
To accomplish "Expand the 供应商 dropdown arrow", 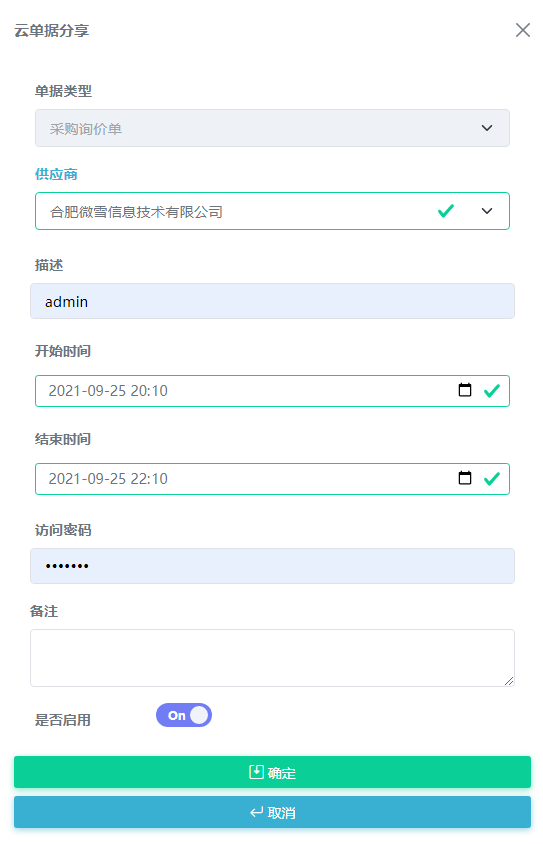I will point(486,211).
